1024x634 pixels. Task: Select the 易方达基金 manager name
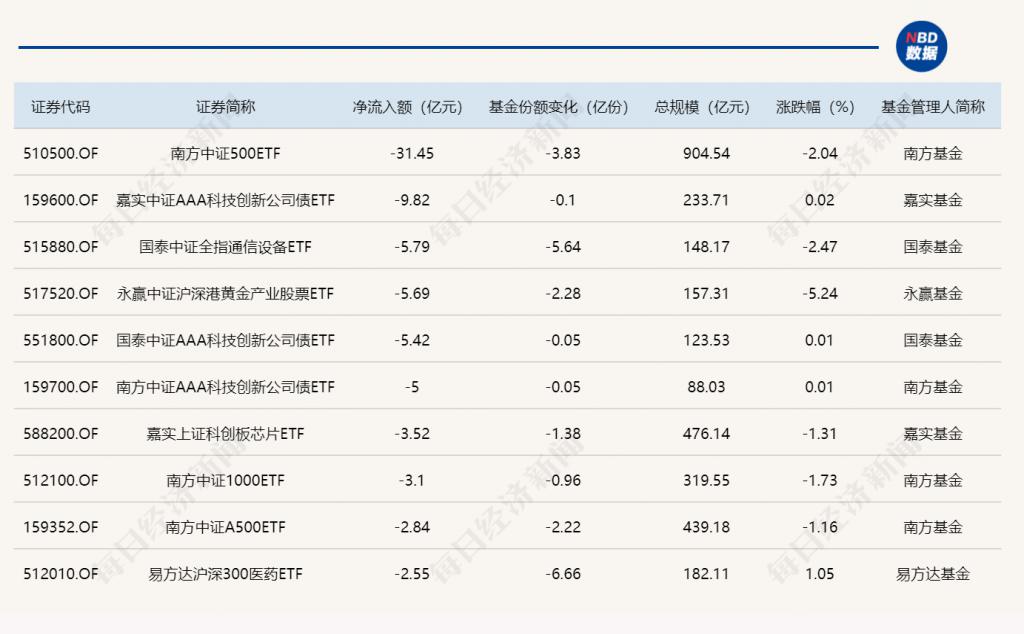coord(931,574)
